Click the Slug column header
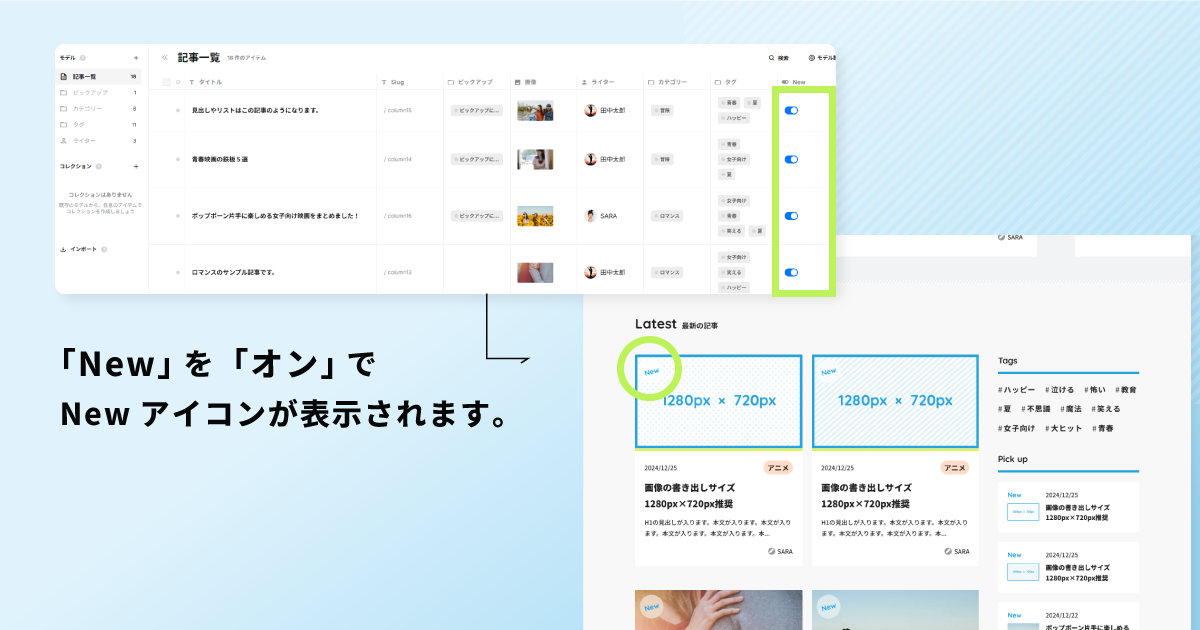Image resolution: width=1200 pixels, height=630 pixels. tap(393, 82)
